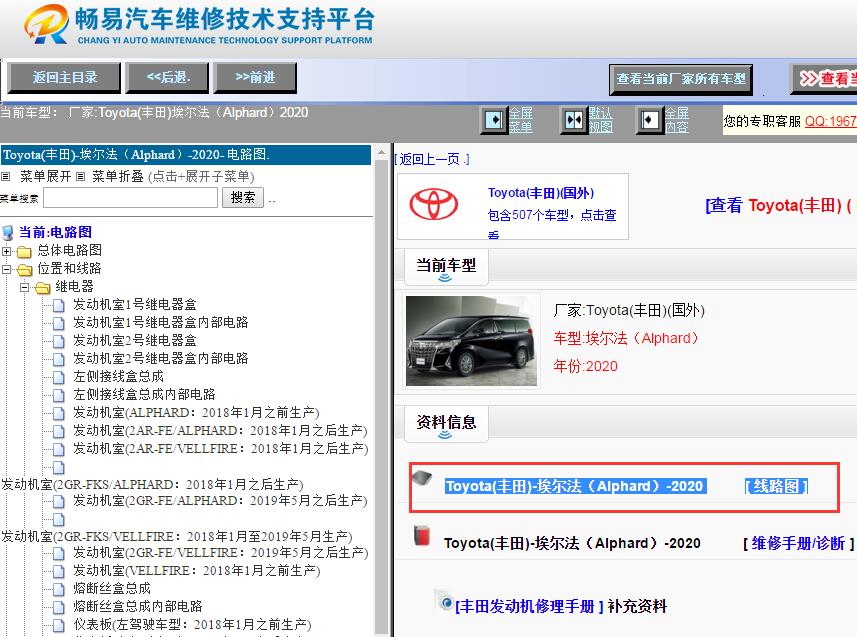Click the gray book icon for 线路图
Viewport: 857px width, 637px height.
coord(422,478)
